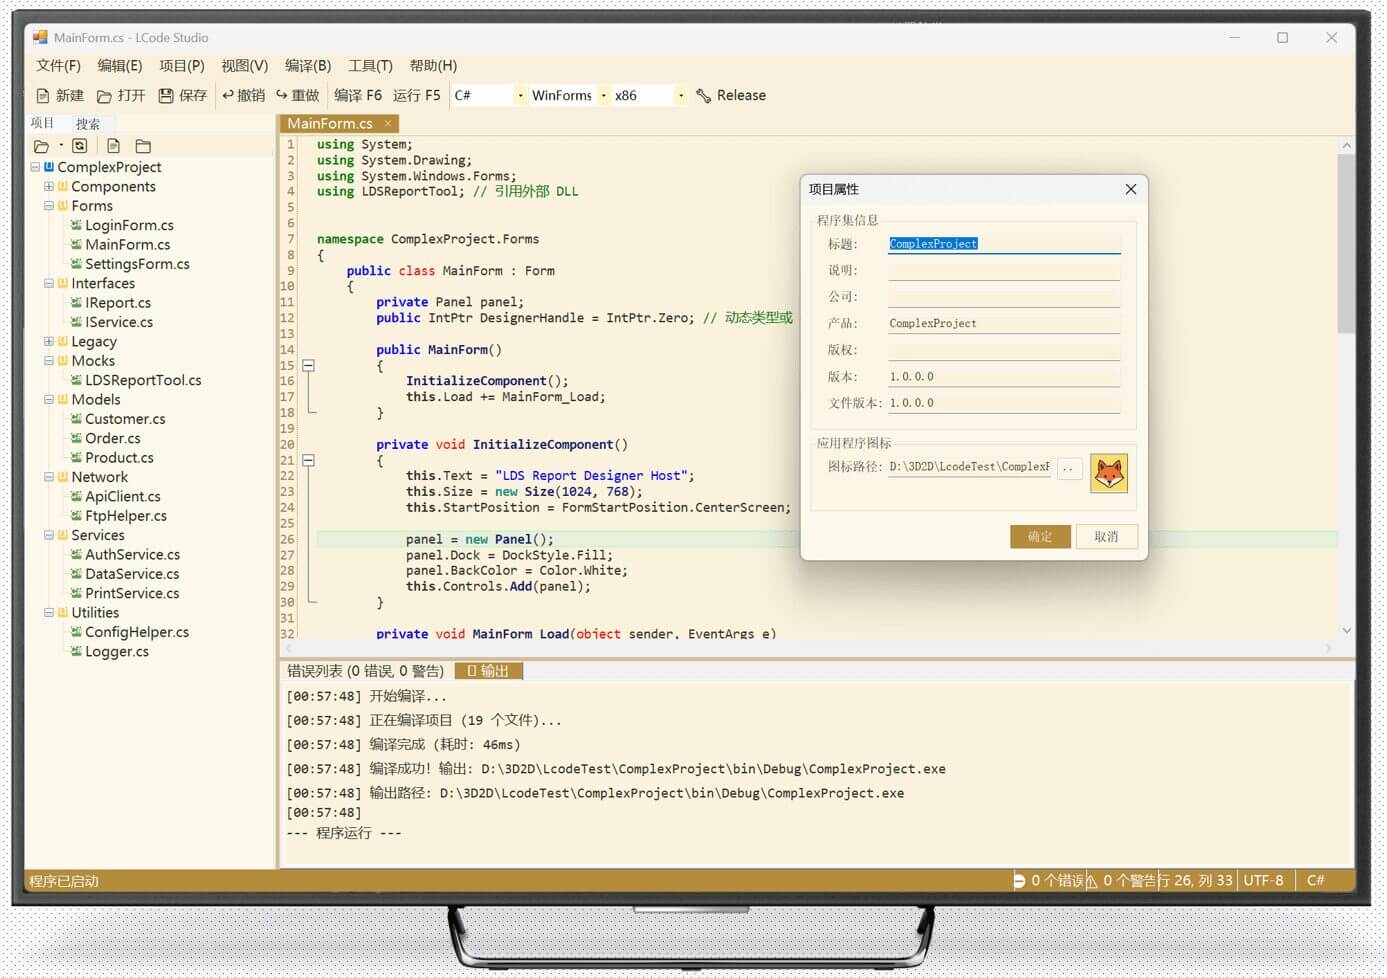This screenshot has width=1387, height=978.
Task: Collapse the MainForm() constructor at line 15
Action: pyautogui.click(x=309, y=366)
